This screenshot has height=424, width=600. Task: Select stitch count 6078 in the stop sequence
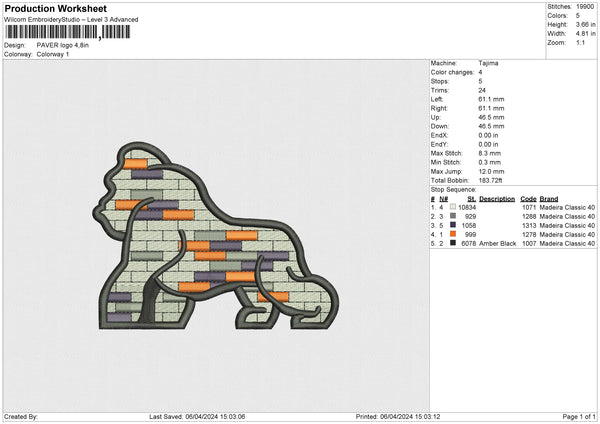point(469,243)
